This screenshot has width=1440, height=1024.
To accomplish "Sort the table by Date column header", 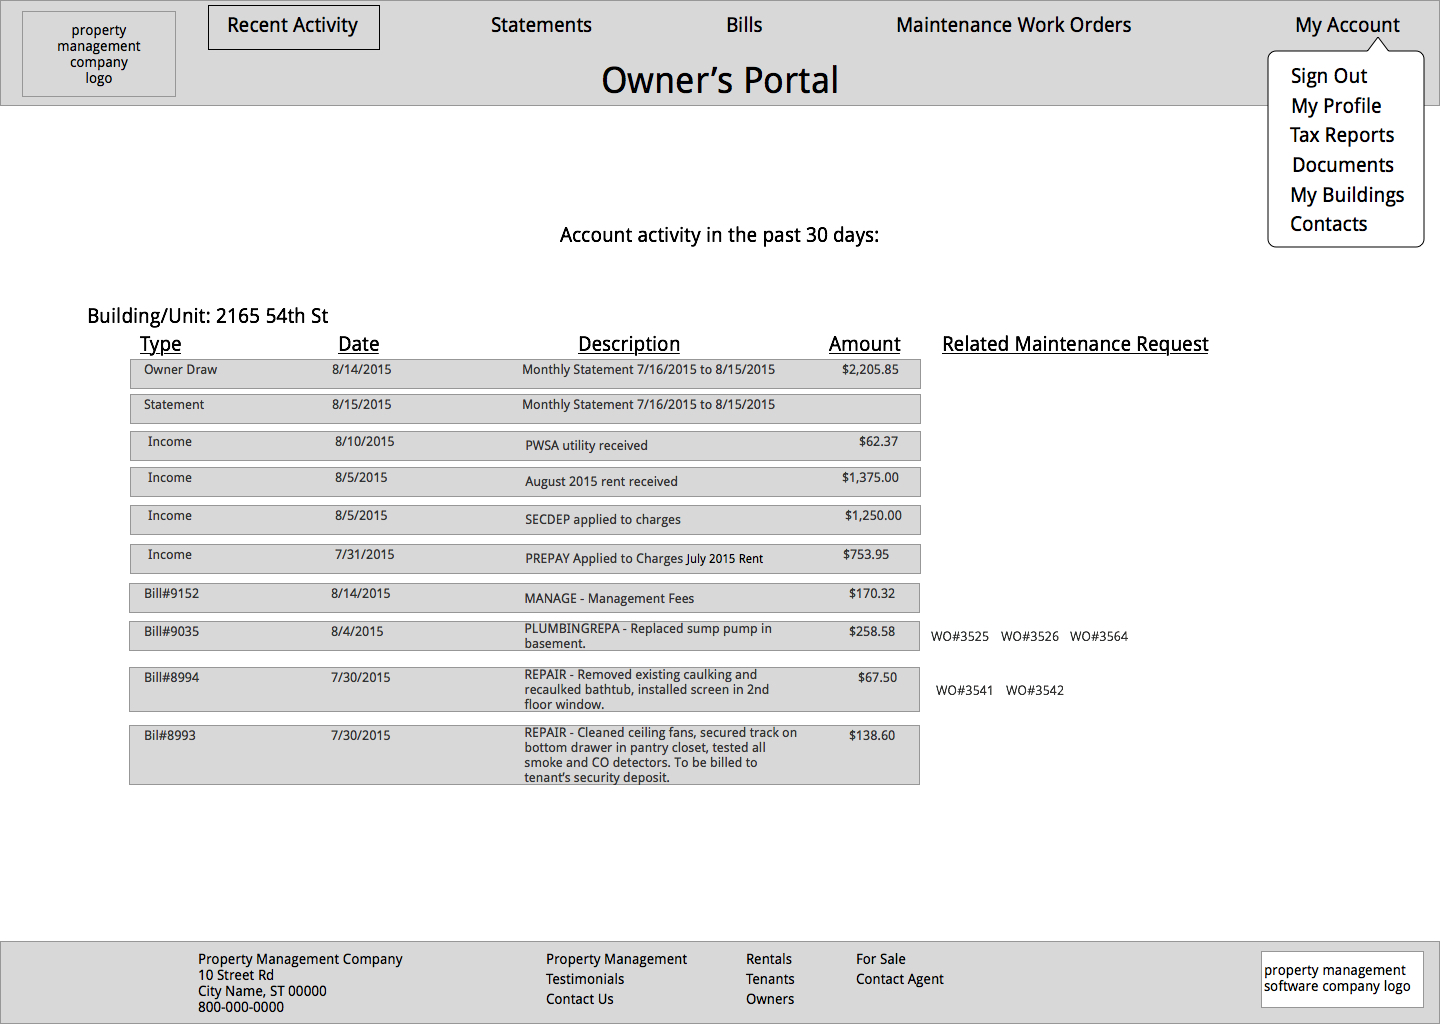I will coord(358,344).
